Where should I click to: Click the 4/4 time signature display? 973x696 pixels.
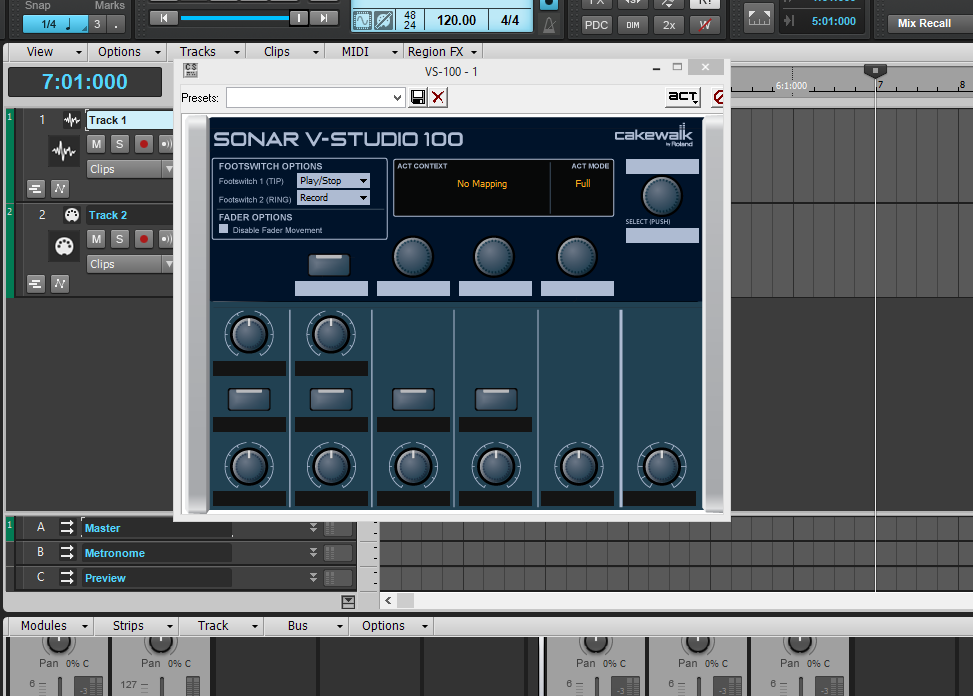[x=510, y=20]
